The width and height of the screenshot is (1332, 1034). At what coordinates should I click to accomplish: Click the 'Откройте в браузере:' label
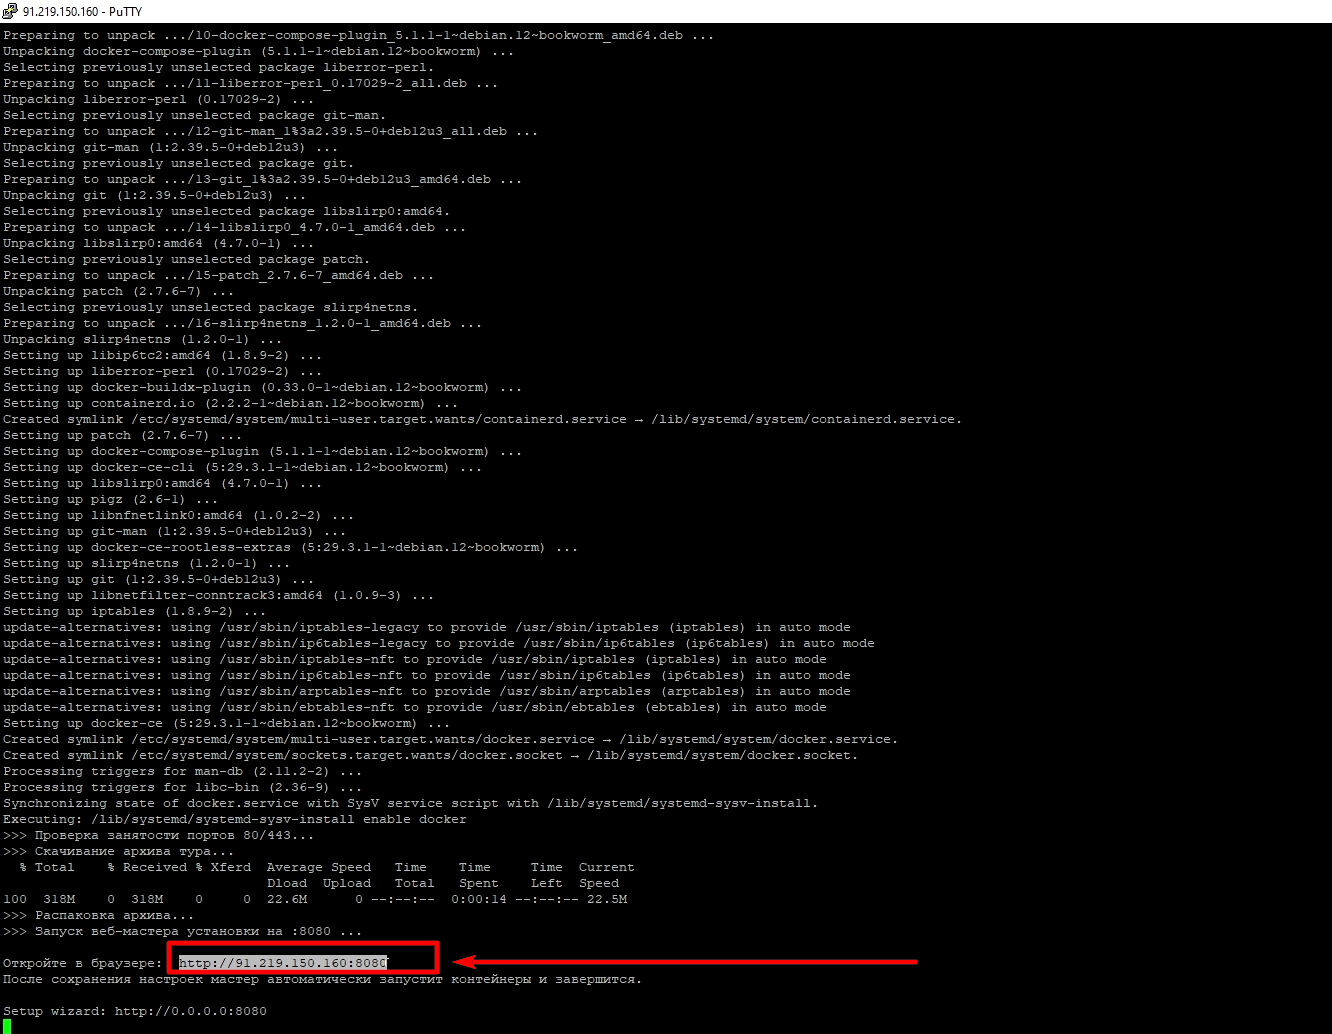point(82,963)
